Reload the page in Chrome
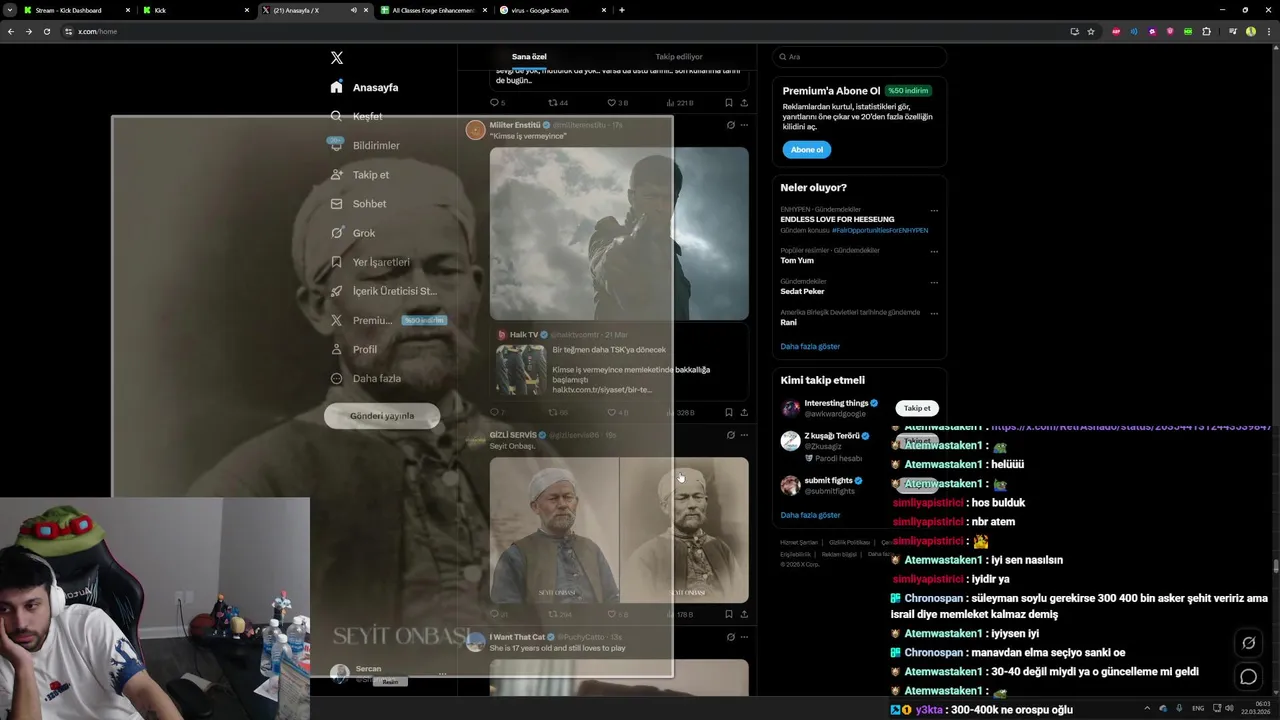 pyautogui.click(x=46, y=31)
